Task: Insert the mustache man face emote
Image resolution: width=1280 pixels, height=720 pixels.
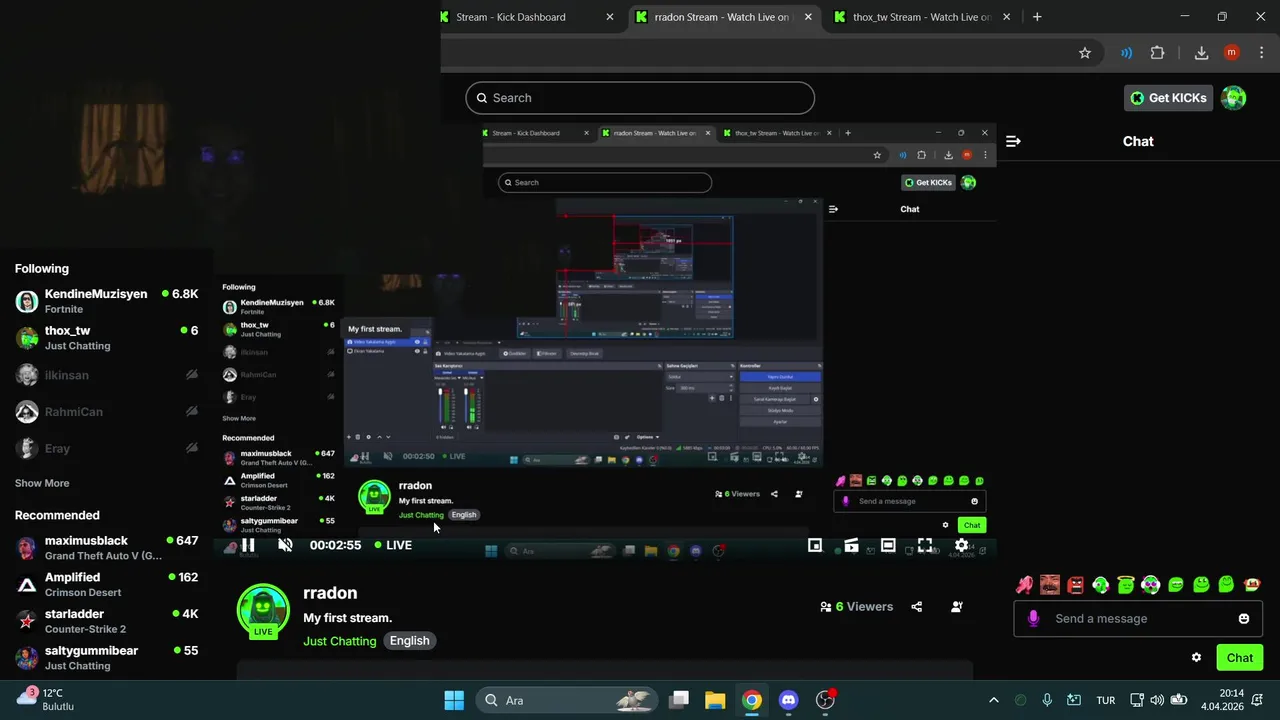Action: tap(1049, 584)
